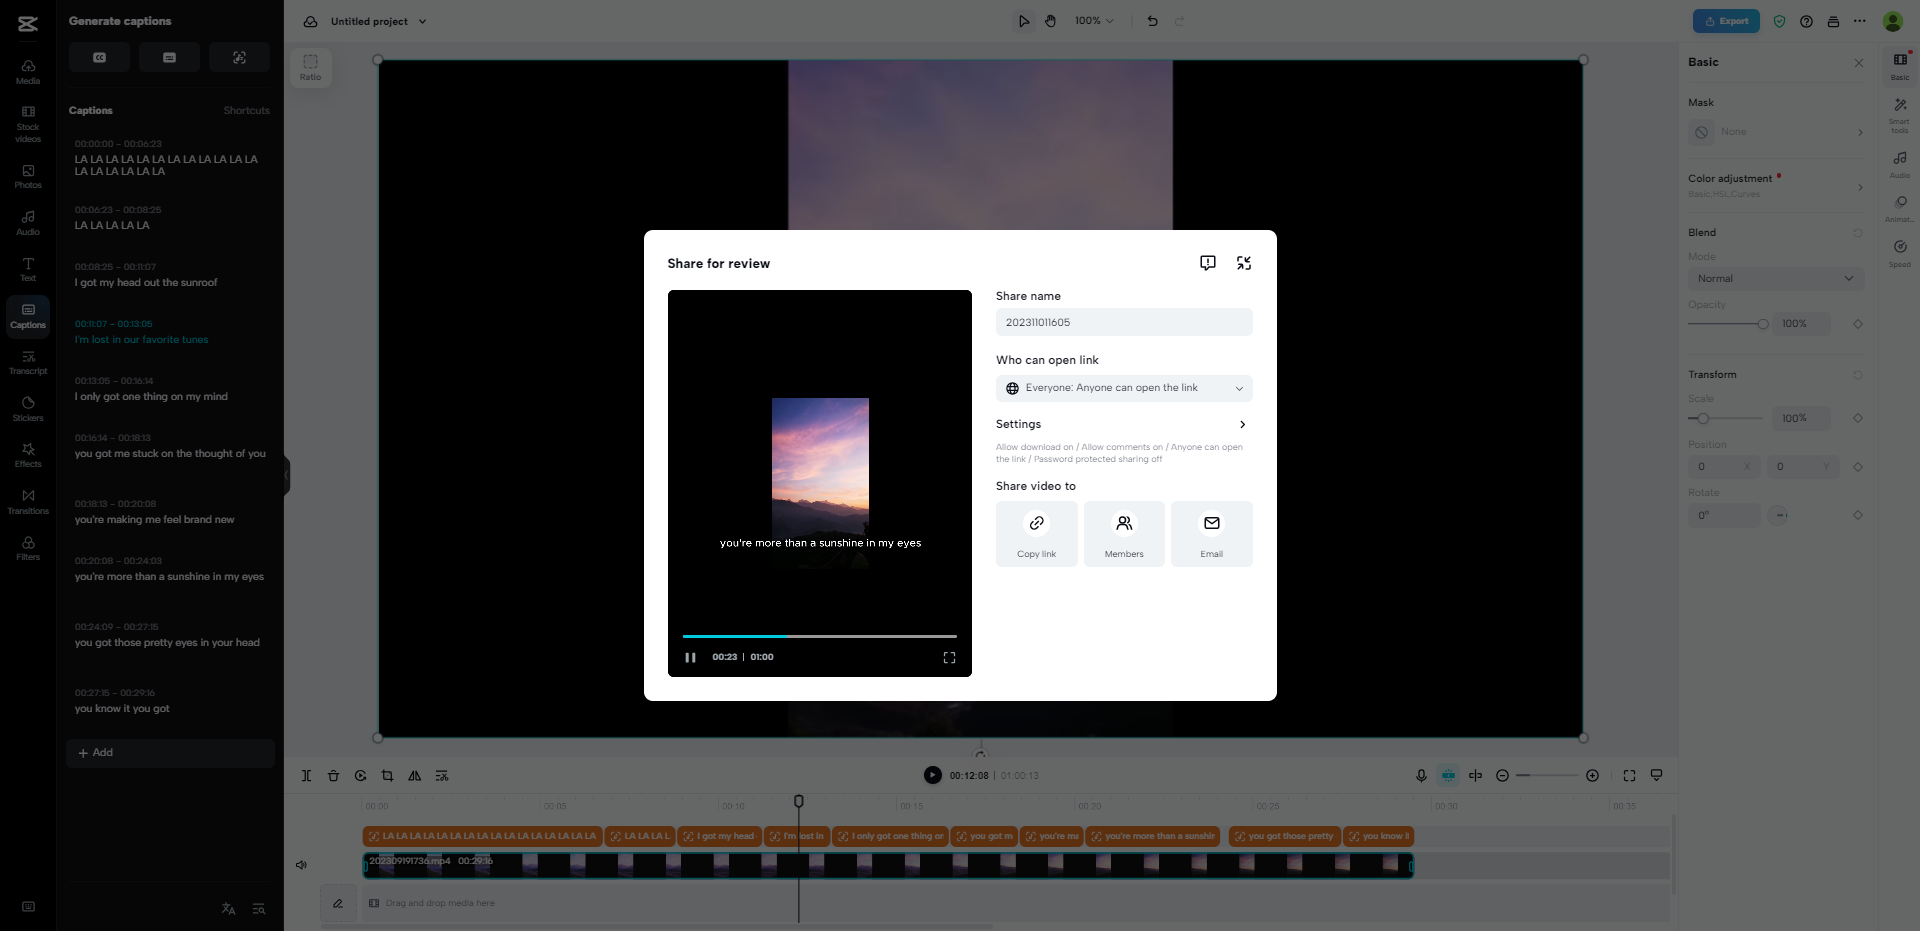This screenshot has height=931, width=1920.
Task: Select the hand pan tool
Action: [x=1050, y=21]
